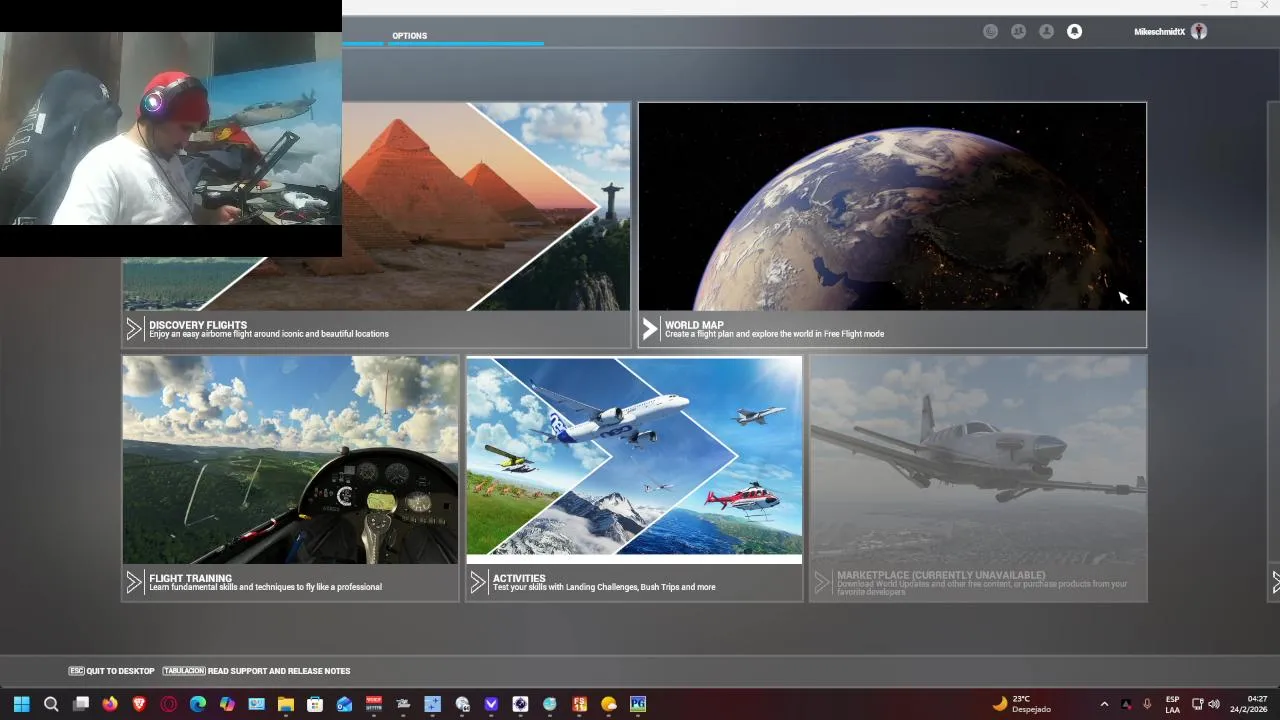Open the ESP LAA language switcher
The width and height of the screenshot is (1280, 720).
point(1172,704)
